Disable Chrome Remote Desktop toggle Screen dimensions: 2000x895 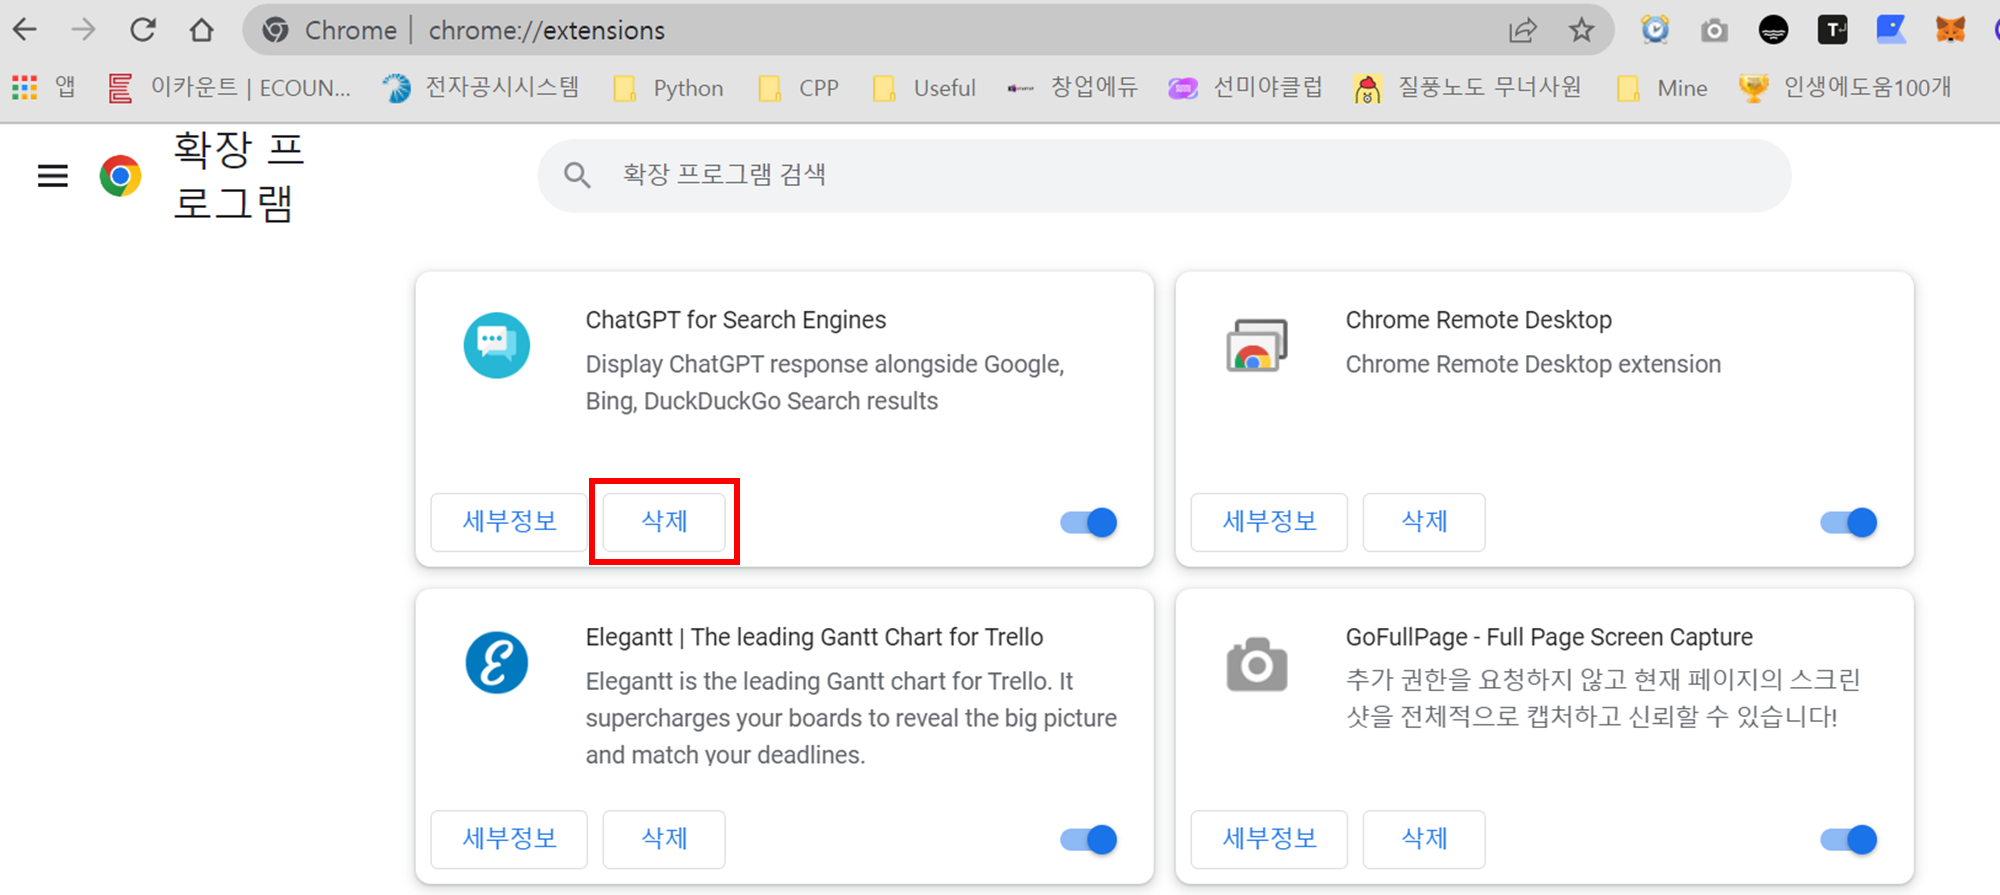pos(1849,522)
